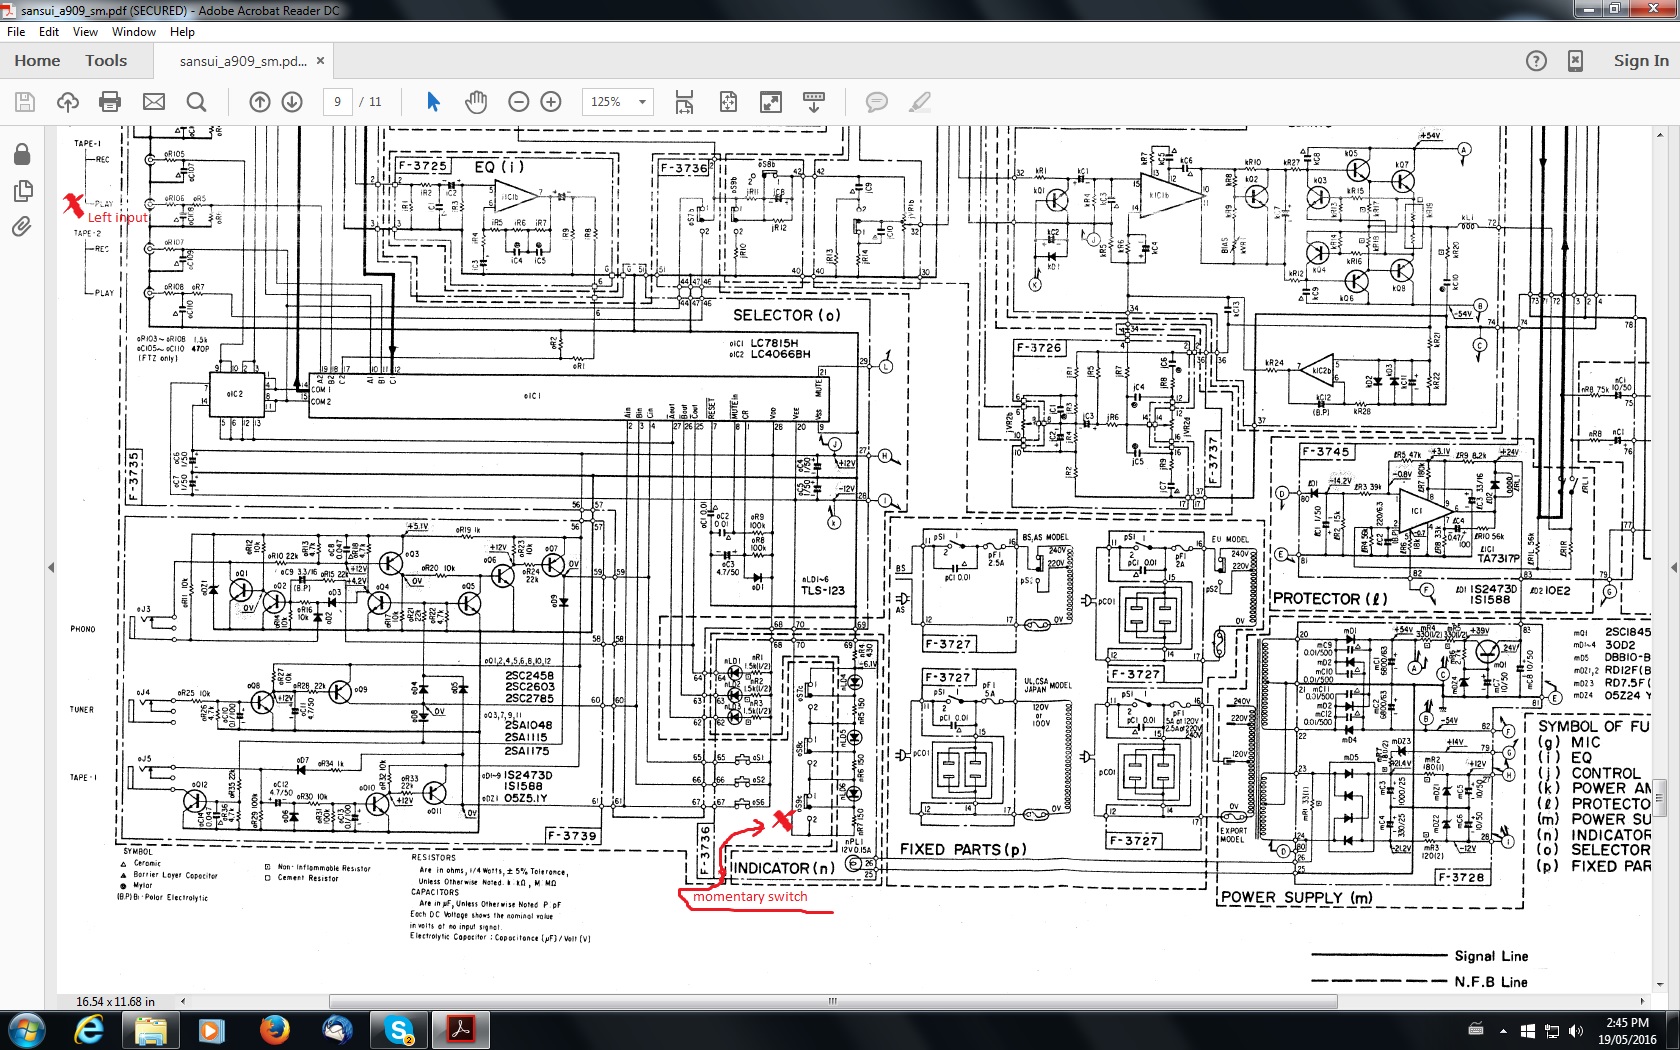Viewport: 1680px width, 1050px height.
Task: Click the vertical scrollbar thumb
Action: click(x=1661, y=796)
